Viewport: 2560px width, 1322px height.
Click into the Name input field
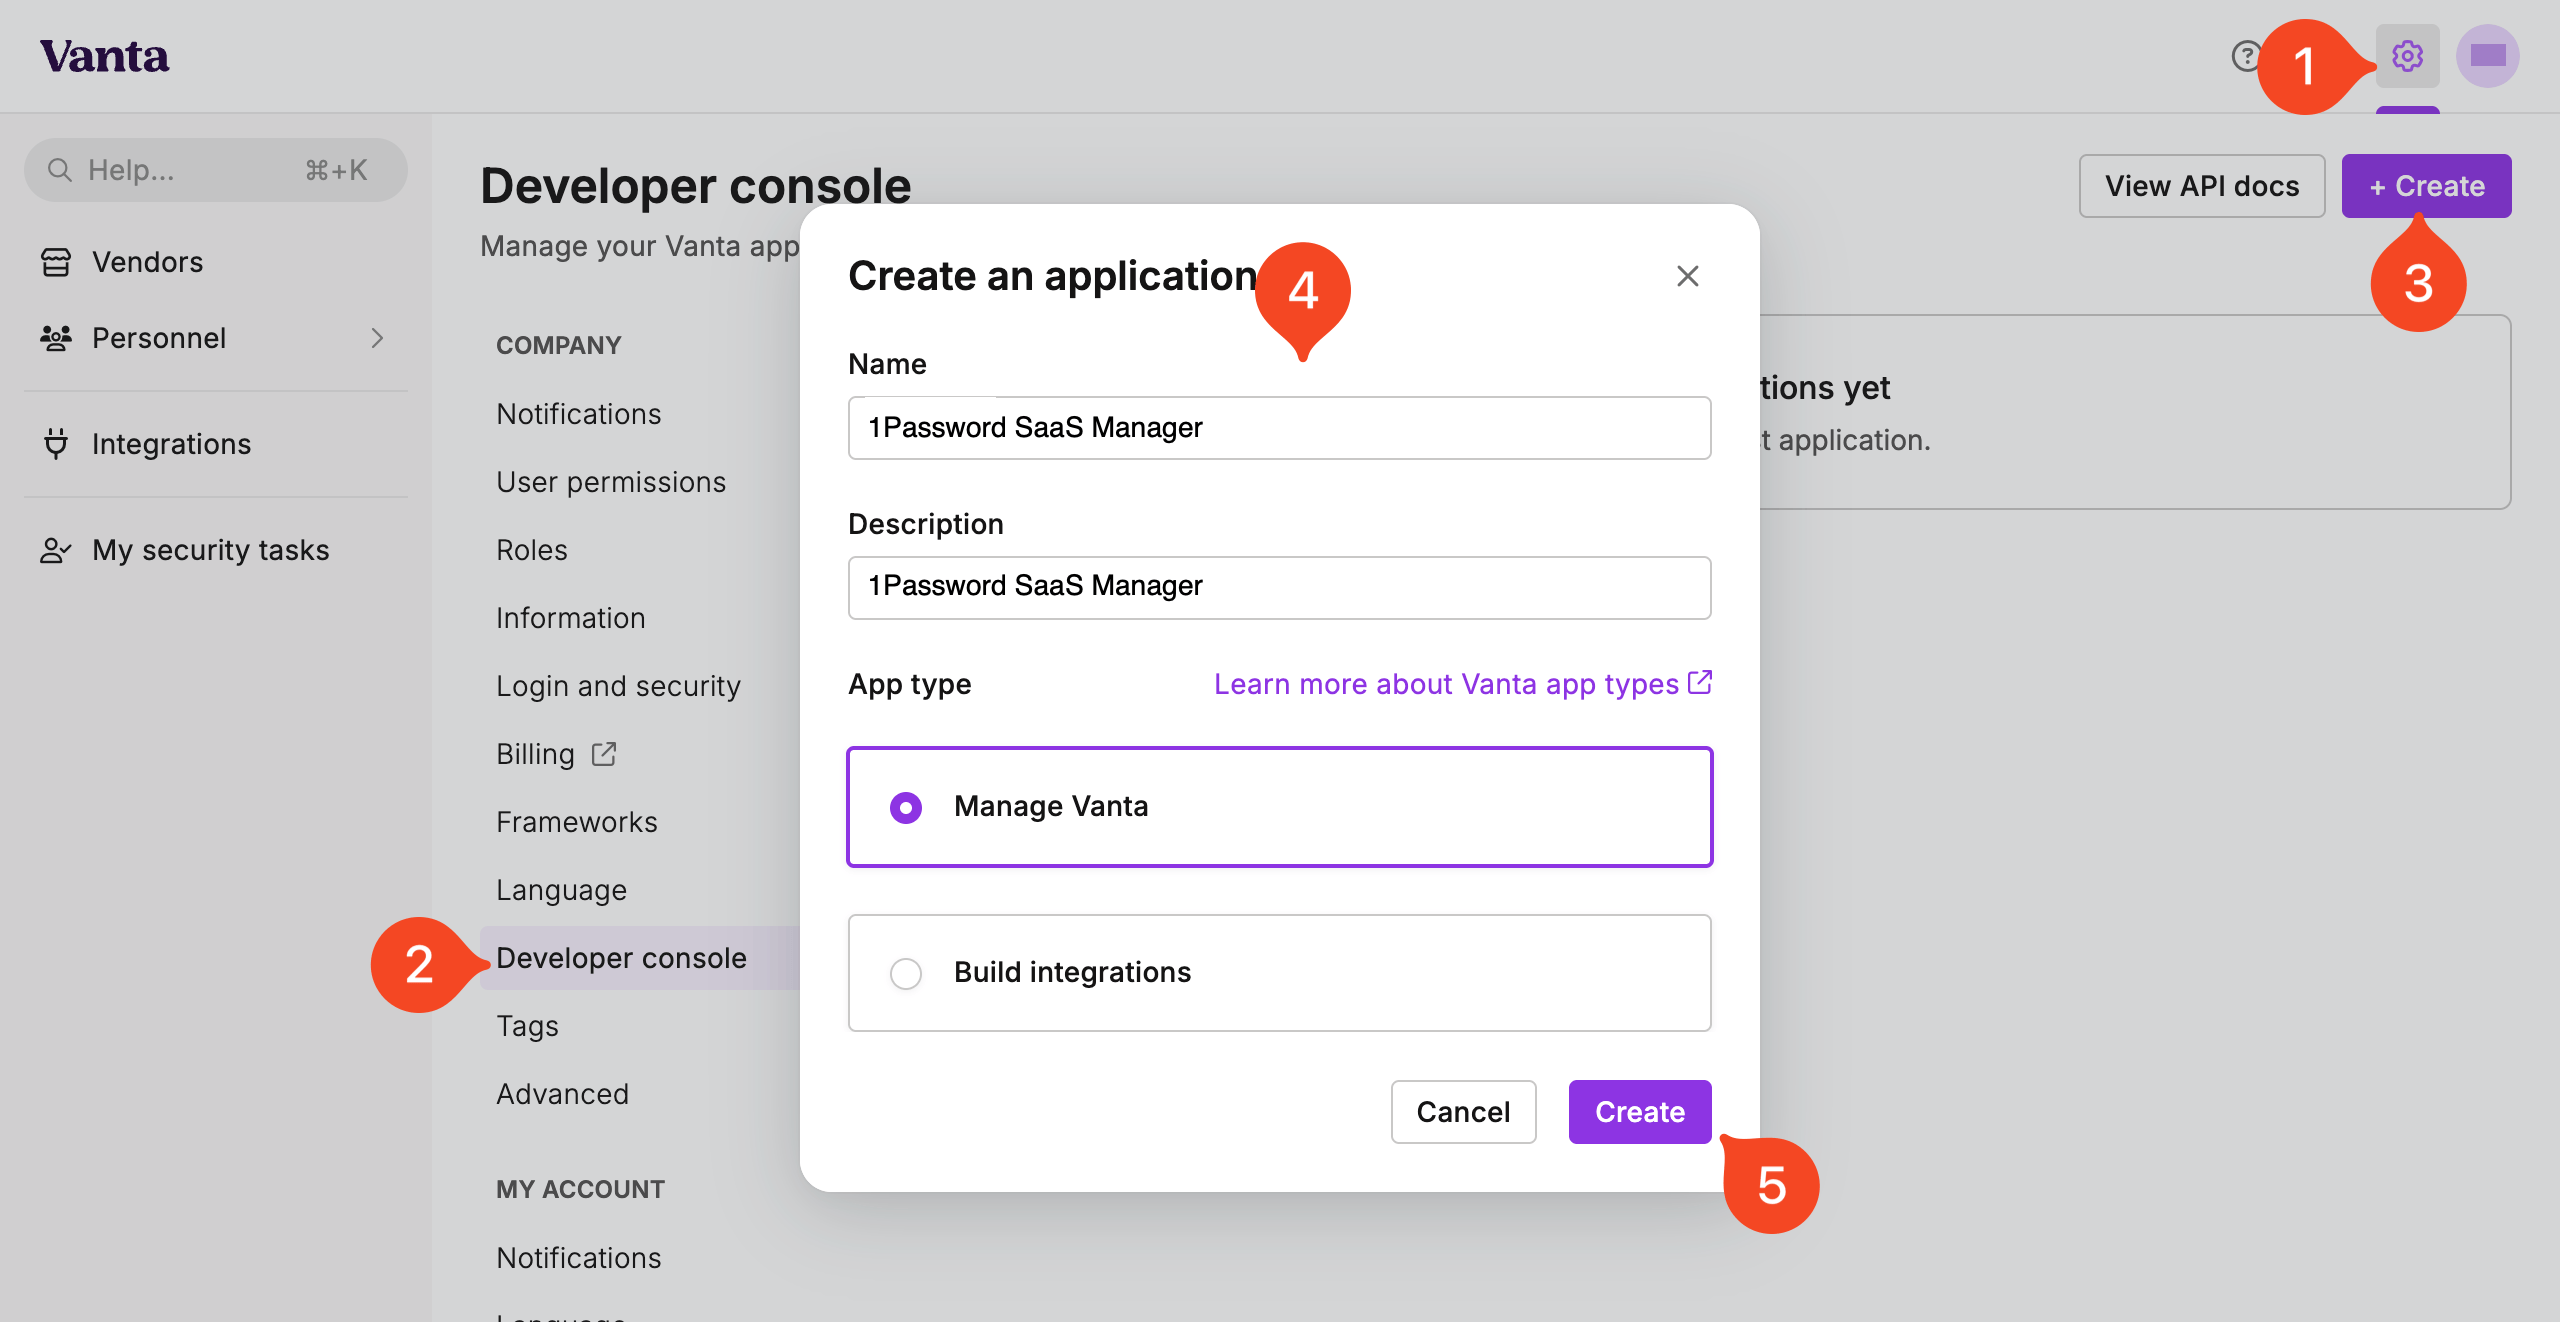point(1280,428)
